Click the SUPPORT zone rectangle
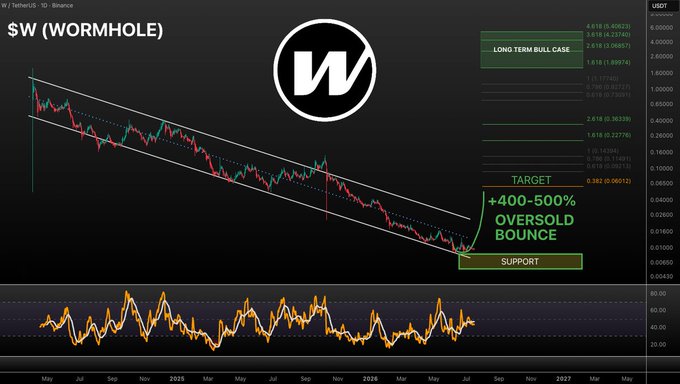680x384 pixels. pyautogui.click(x=520, y=262)
